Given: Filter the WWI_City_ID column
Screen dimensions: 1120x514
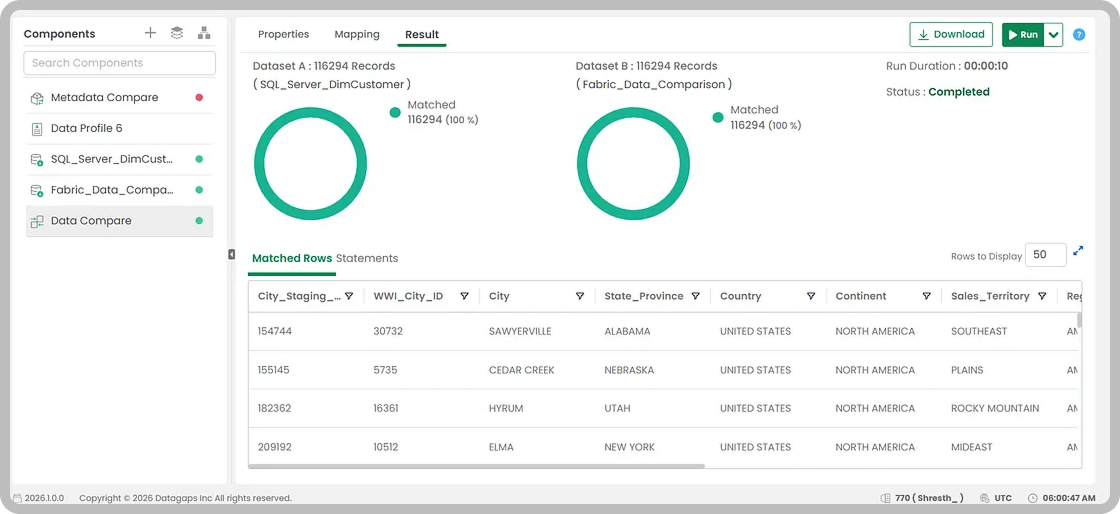Looking at the screenshot, I should [464, 296].
